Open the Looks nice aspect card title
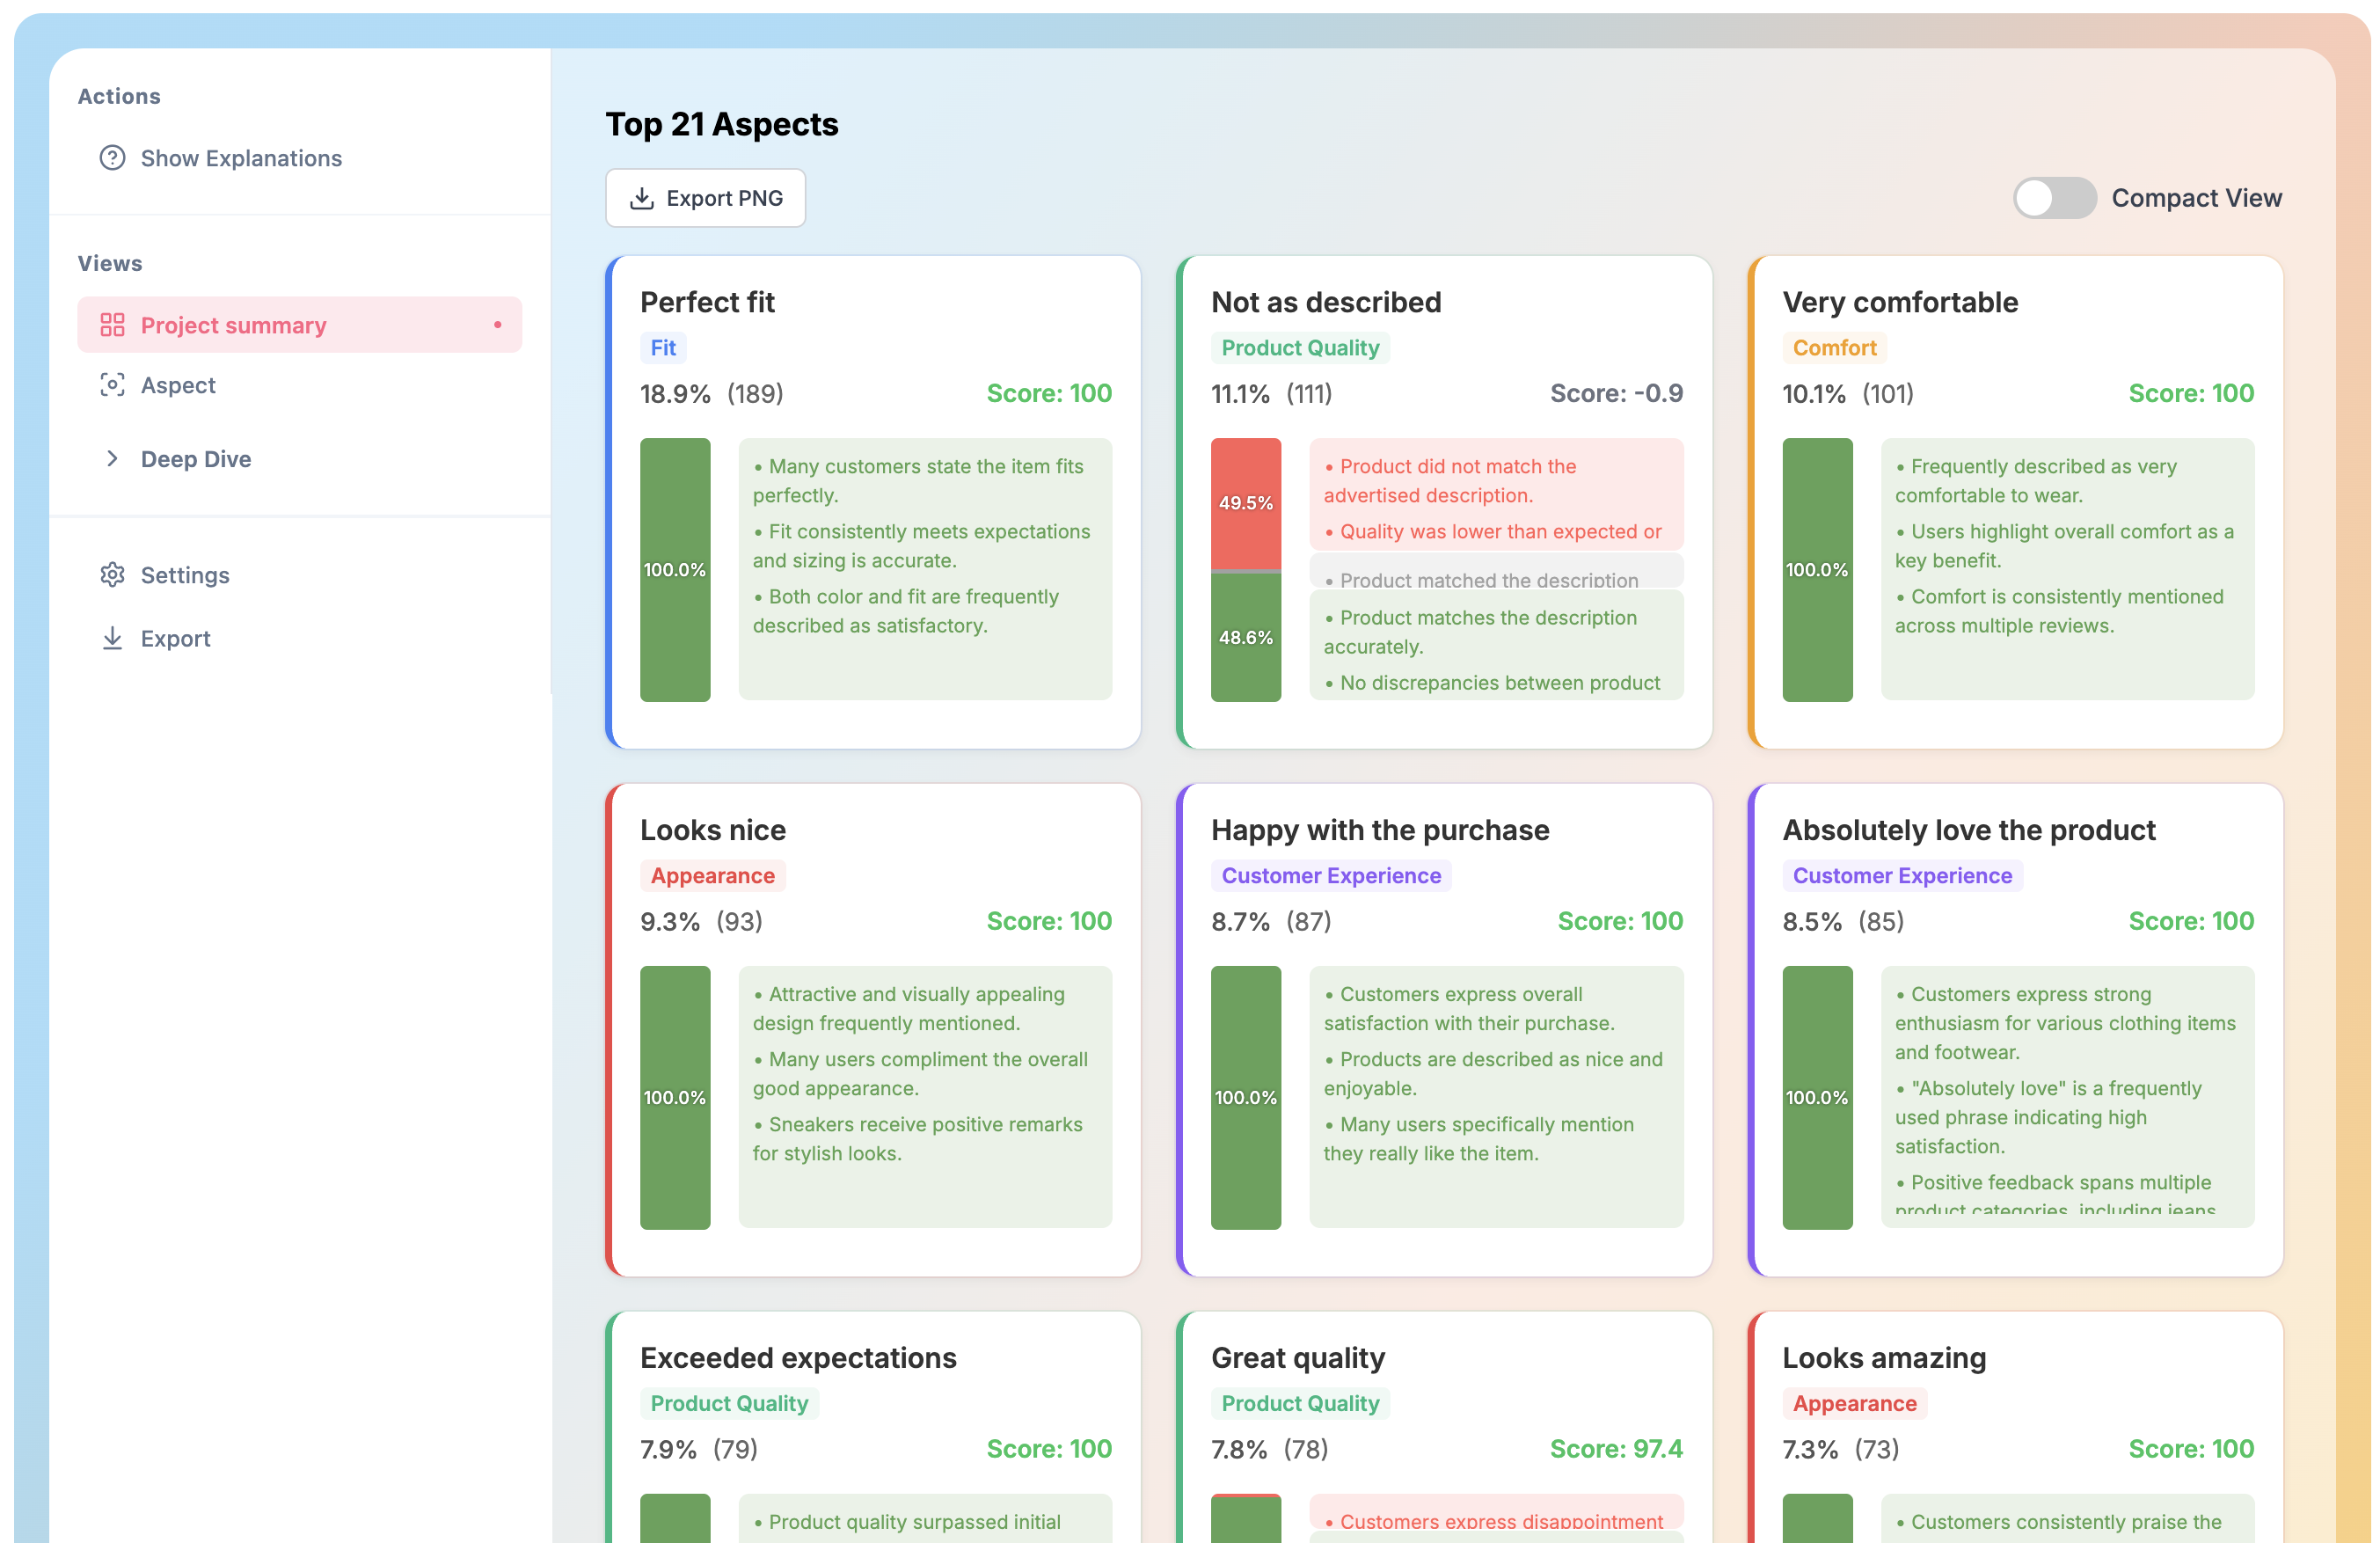This screenshot has height=1543, width=2380. (712, 830)
